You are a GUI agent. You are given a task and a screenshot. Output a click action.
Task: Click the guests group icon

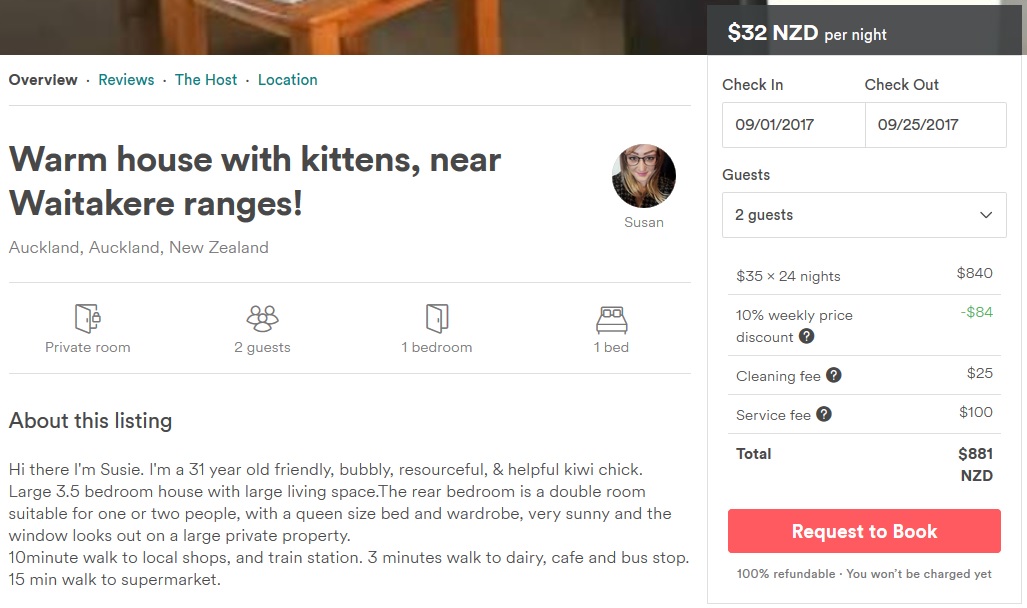pyautogui.click(x=262, y=318)
